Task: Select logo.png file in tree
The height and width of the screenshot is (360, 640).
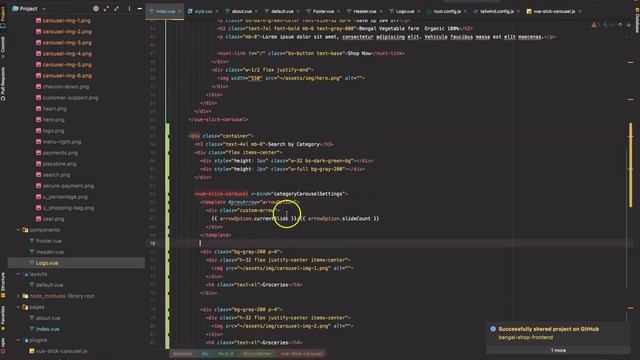Action: [x=50, y=131]
